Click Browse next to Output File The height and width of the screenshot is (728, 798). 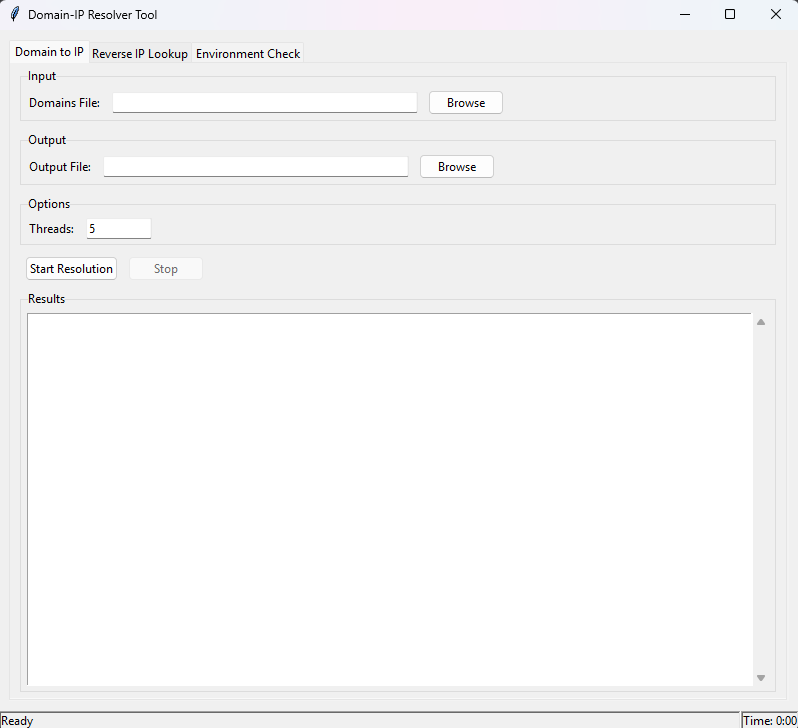click(x=457, y=167)
